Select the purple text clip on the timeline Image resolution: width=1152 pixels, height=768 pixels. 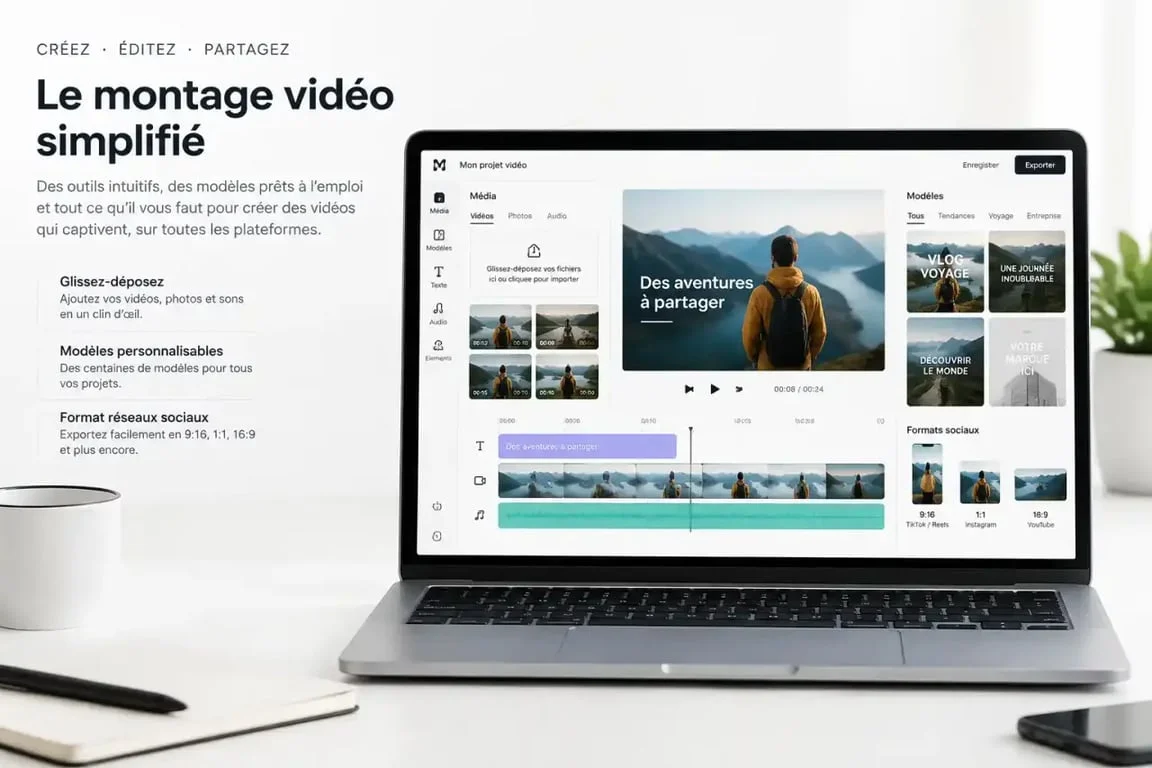coord(587,446)
